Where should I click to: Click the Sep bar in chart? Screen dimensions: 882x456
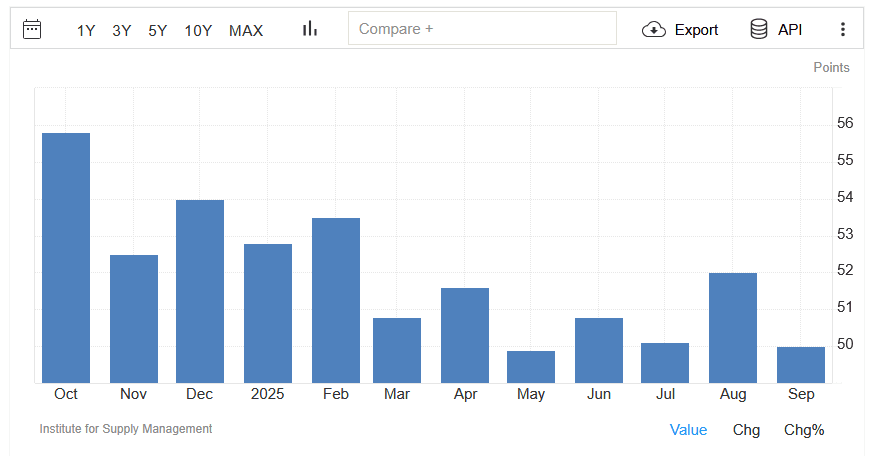(x=801, y=365)
